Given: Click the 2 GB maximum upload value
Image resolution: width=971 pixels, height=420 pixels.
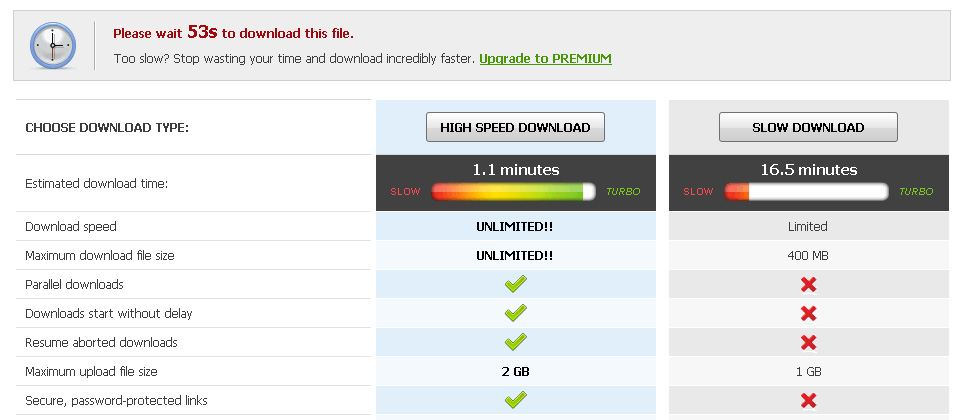Looking at the screenshot, I should coord(515,372).
